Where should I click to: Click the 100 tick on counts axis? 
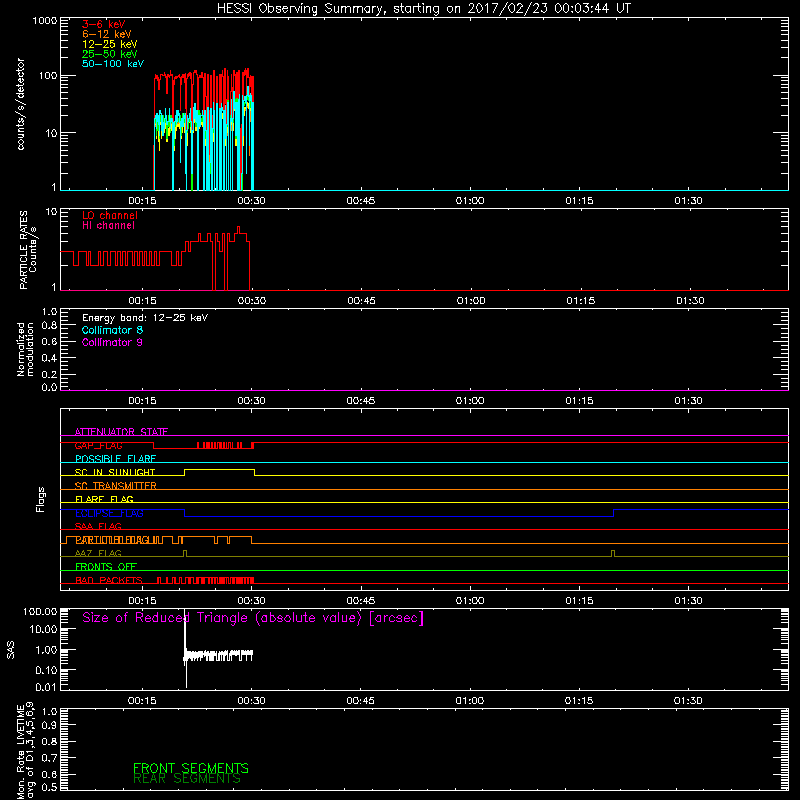point(47,76)
